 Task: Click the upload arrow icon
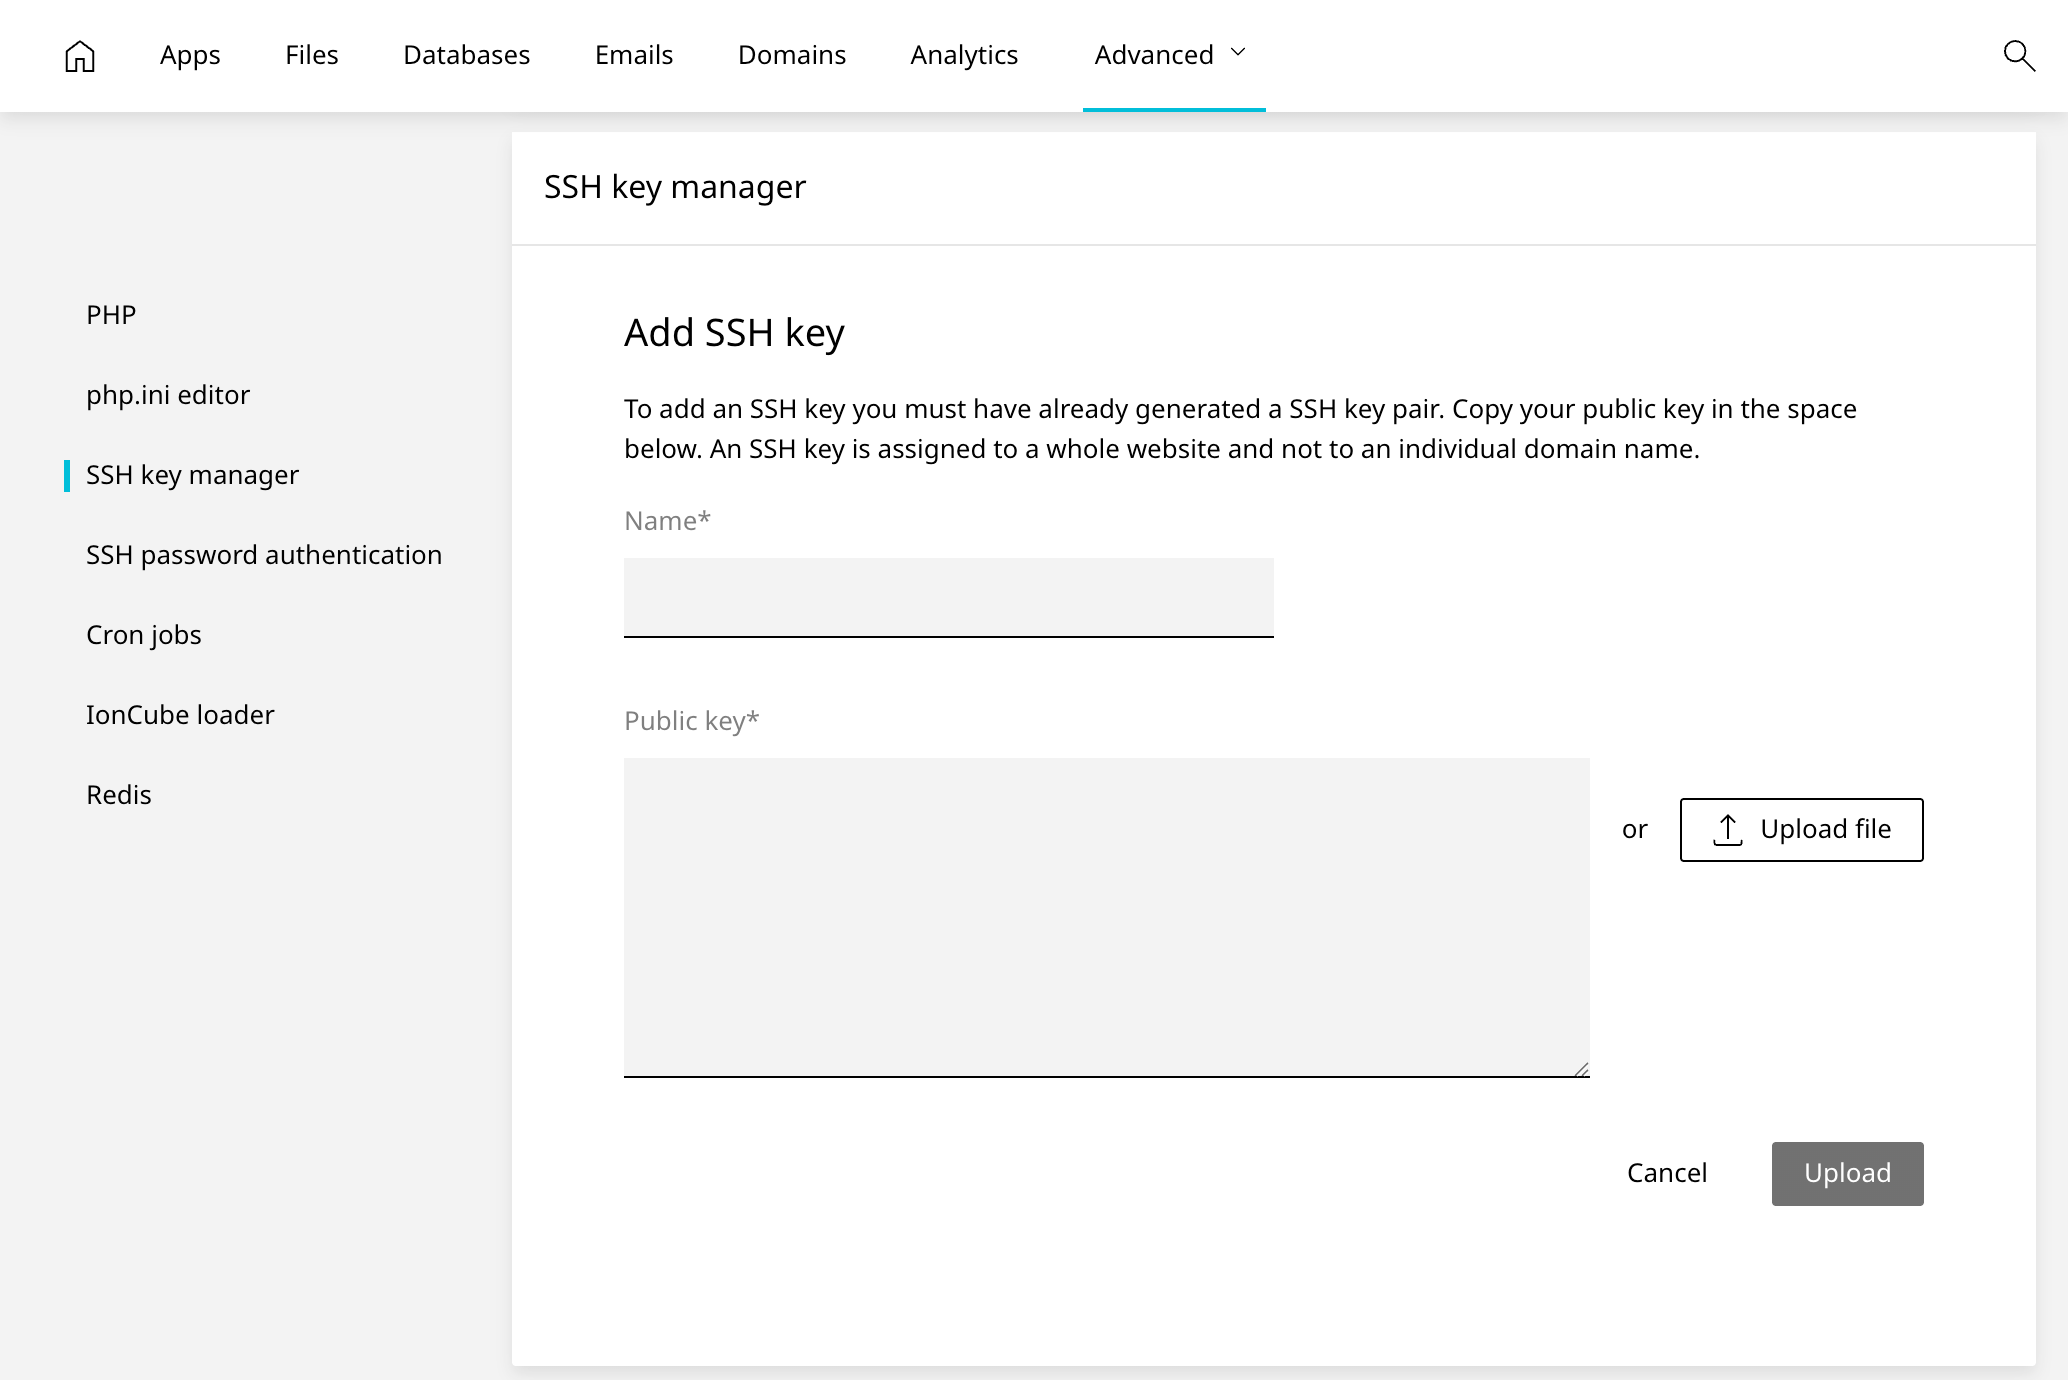[x=1727, y=830]
